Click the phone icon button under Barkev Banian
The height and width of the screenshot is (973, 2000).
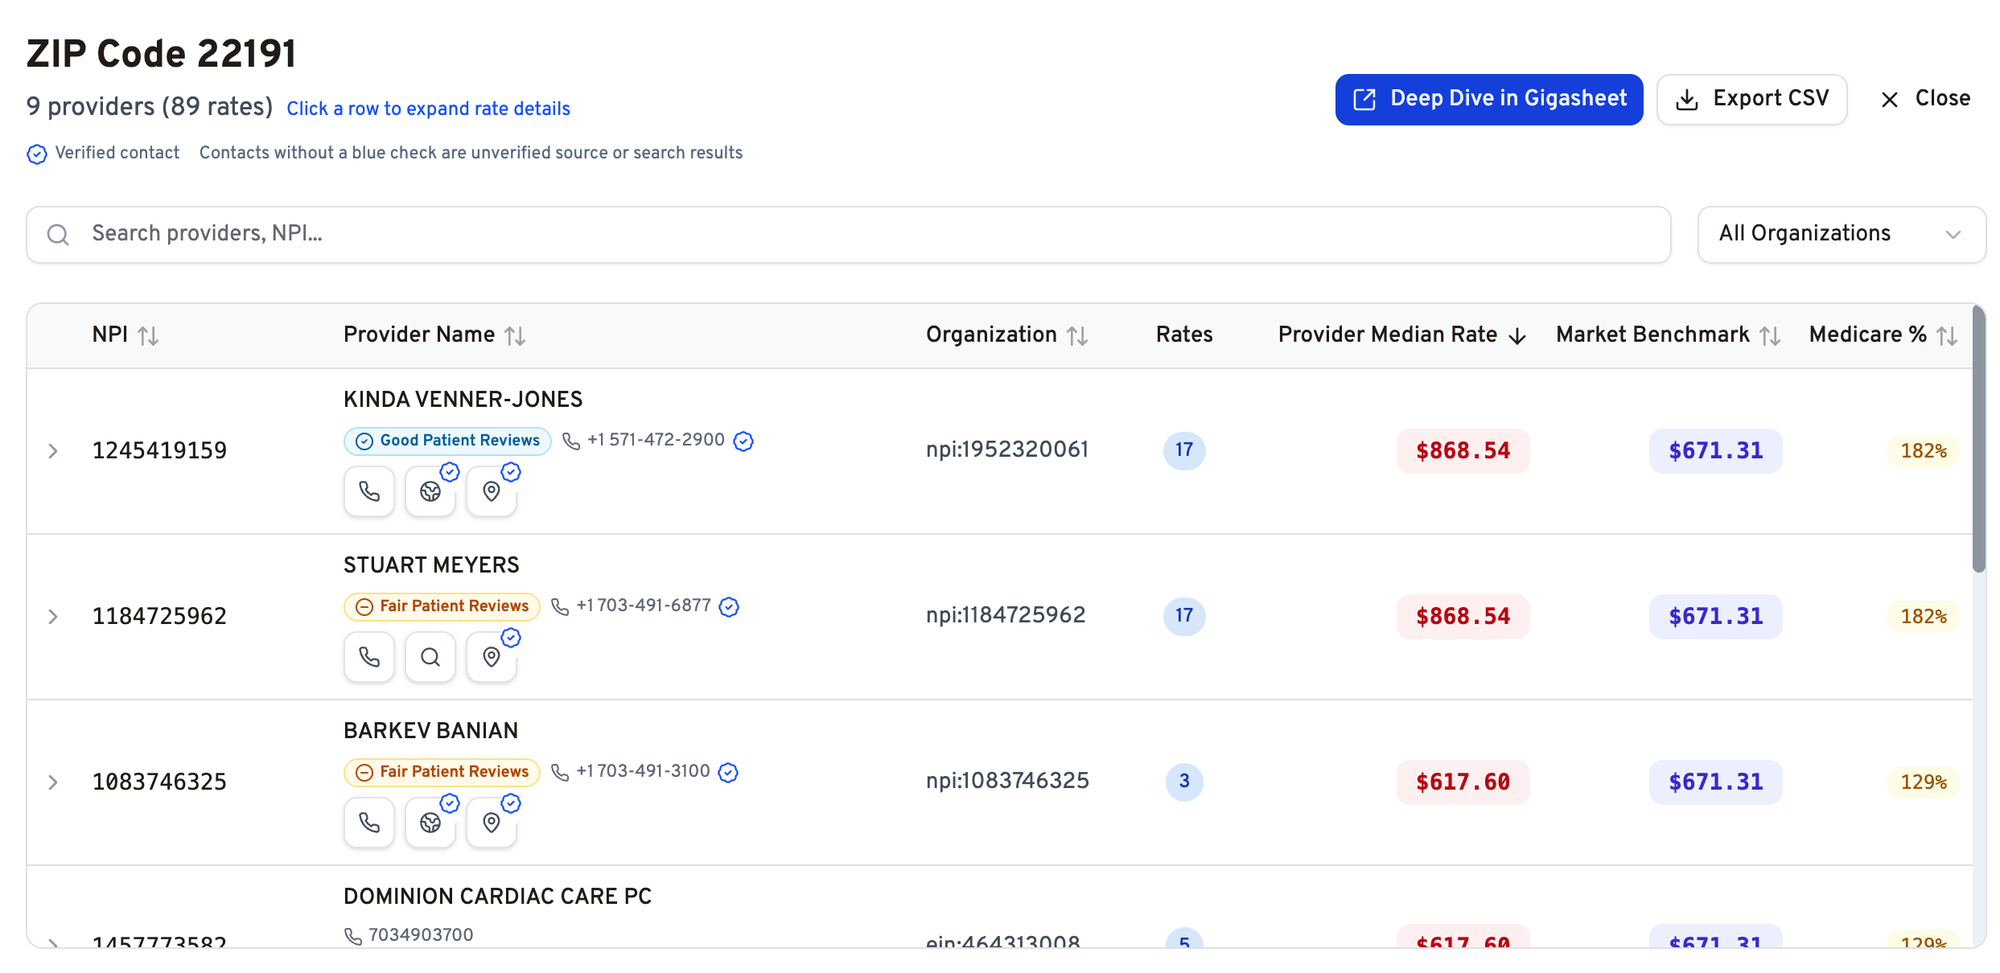pyautogui.click(x=369, y=822)
